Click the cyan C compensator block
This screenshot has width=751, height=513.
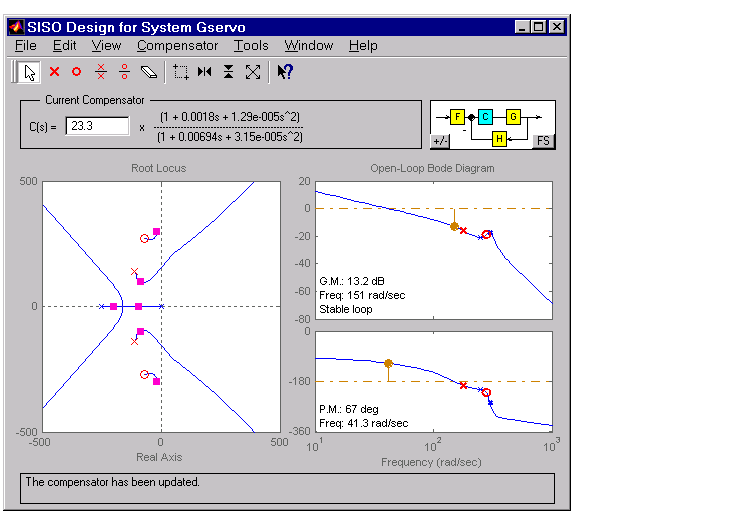pyautogui.click(x=485, y=117)
